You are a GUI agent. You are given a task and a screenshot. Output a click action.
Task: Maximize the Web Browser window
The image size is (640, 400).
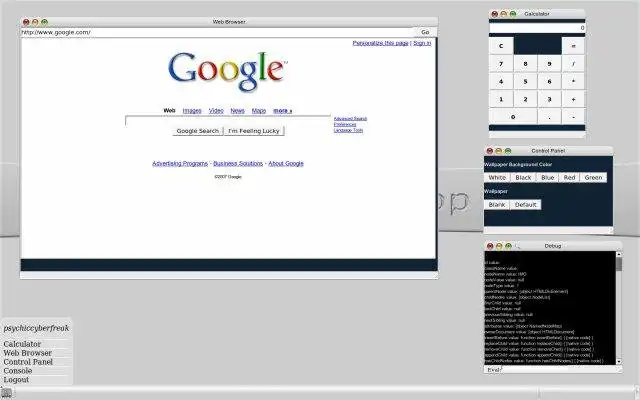(44, 22)
